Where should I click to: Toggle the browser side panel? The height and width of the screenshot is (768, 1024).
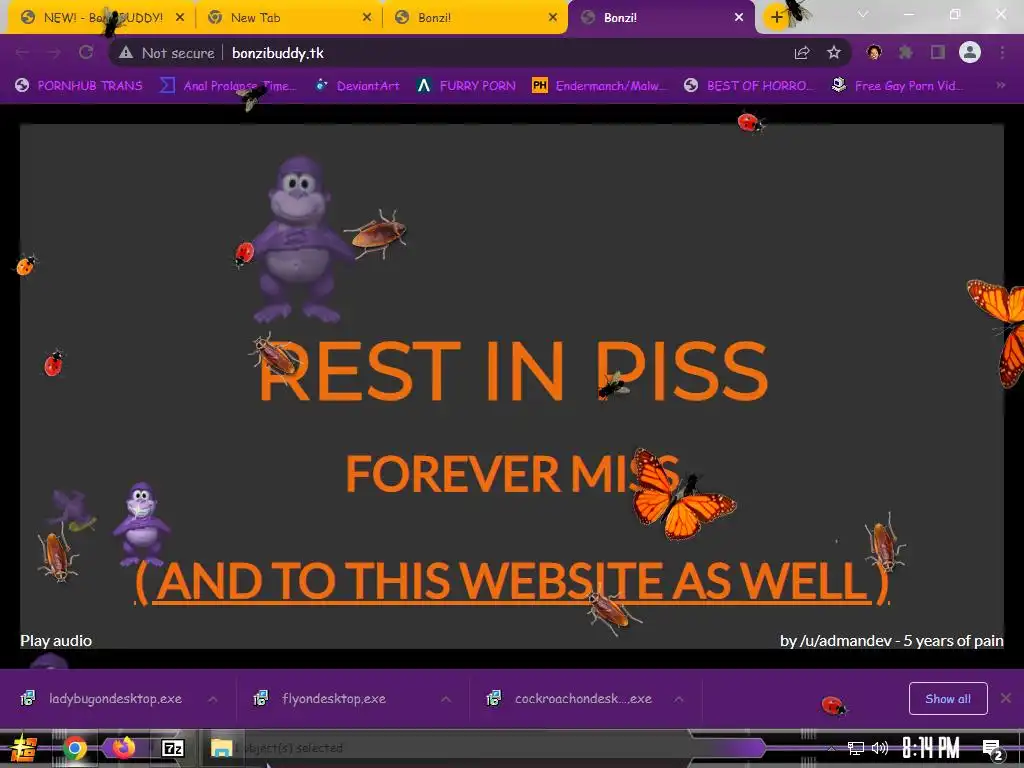click(x=938, y=52)
